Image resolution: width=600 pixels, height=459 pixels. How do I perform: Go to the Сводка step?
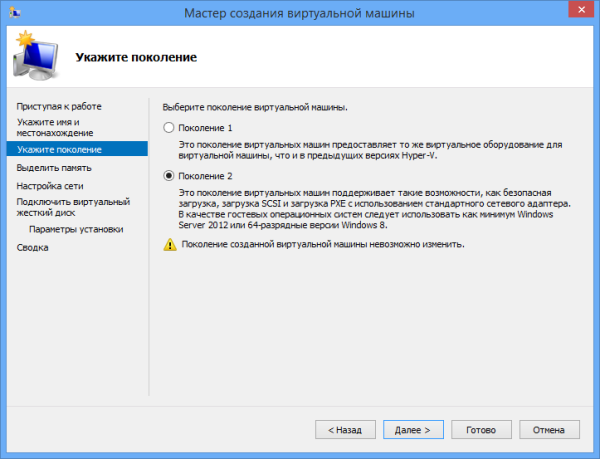32,248
